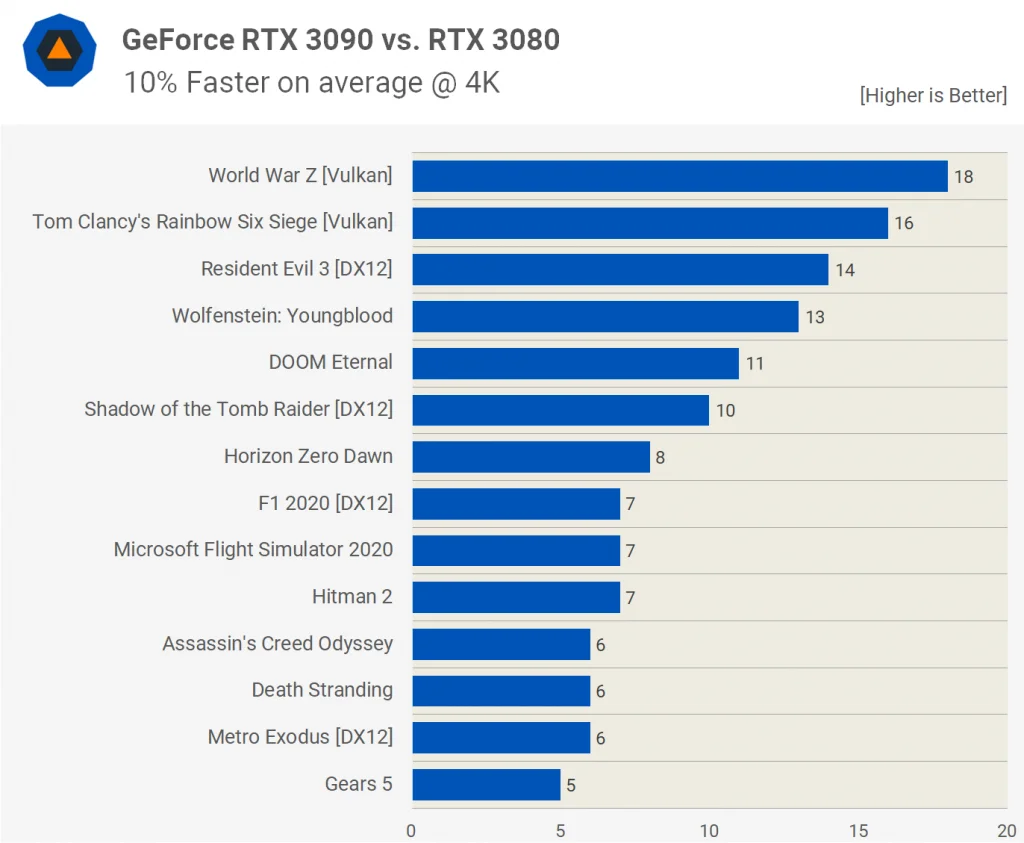1024x843 pixels.
Task: Click the value 18 next to World War Z
Action: pyautogui.click(x=964, y=177)
